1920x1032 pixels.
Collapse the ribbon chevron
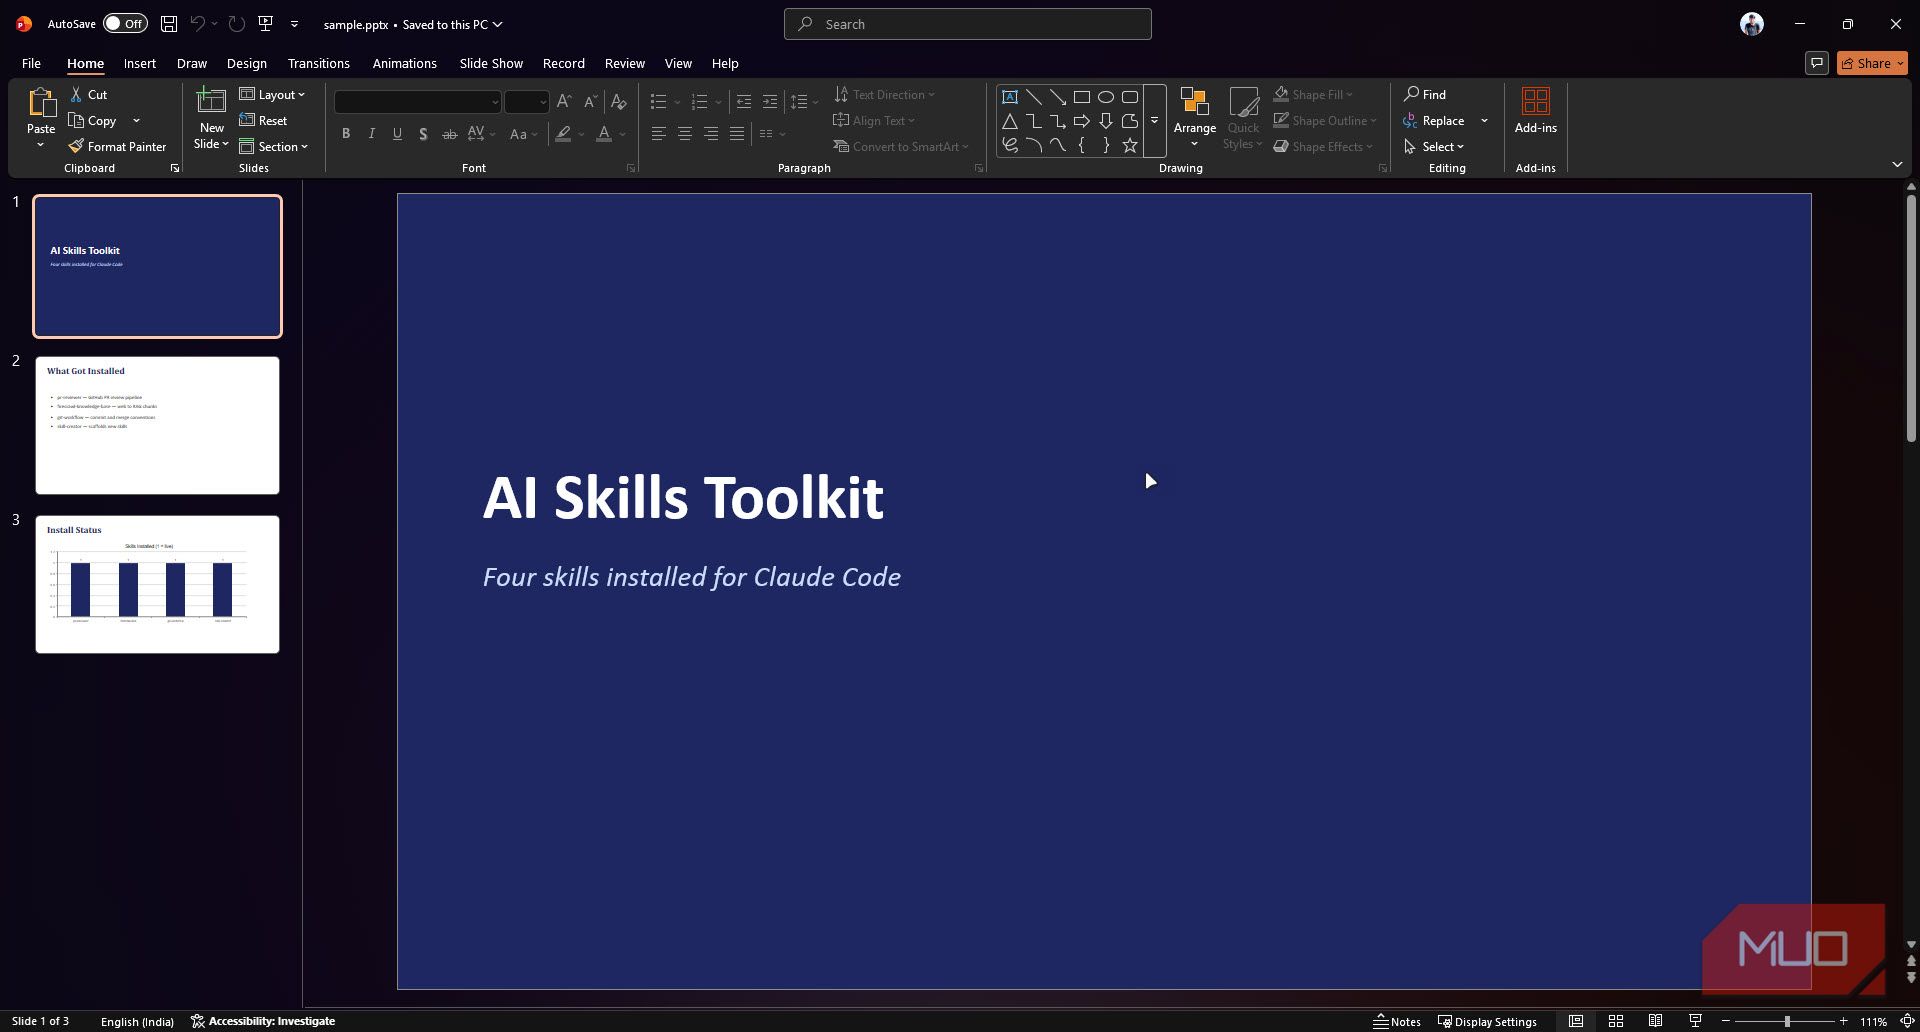pyautogui.click(x=1897, y=164)
